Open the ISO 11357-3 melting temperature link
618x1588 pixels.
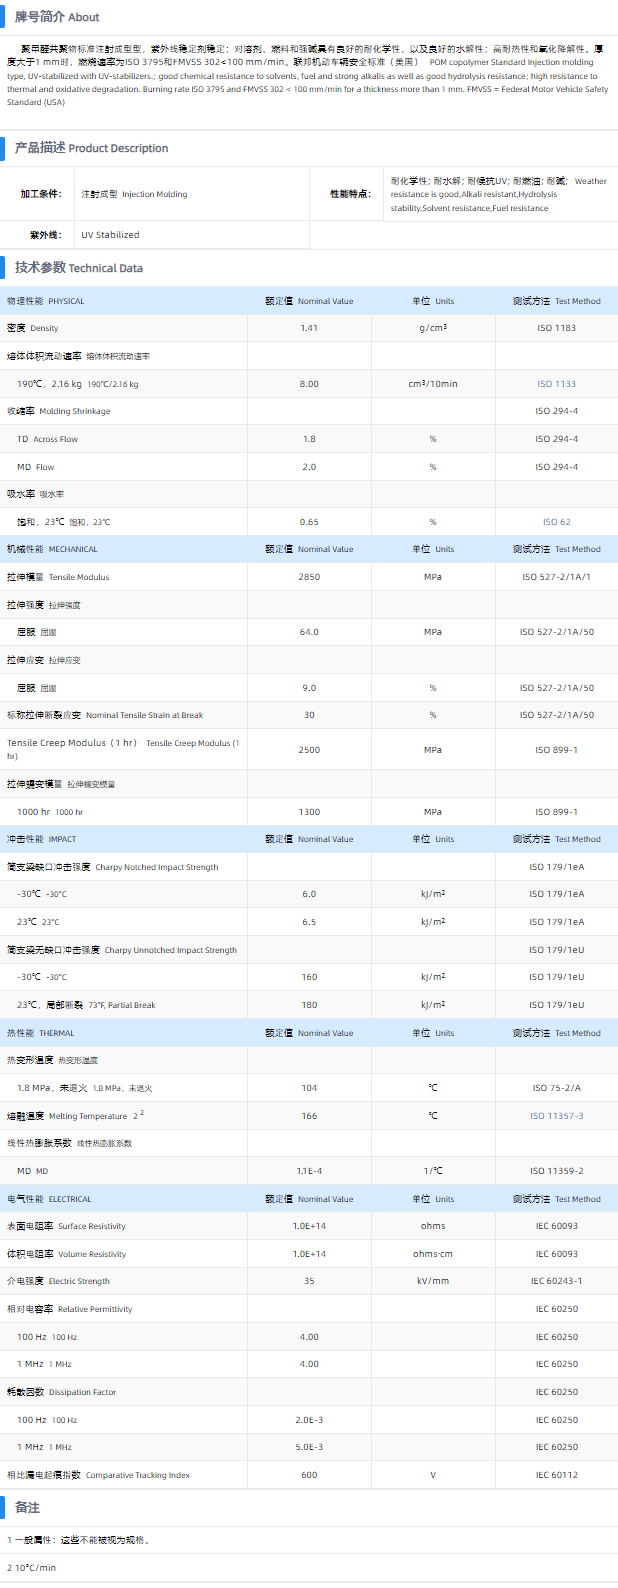556,1116
